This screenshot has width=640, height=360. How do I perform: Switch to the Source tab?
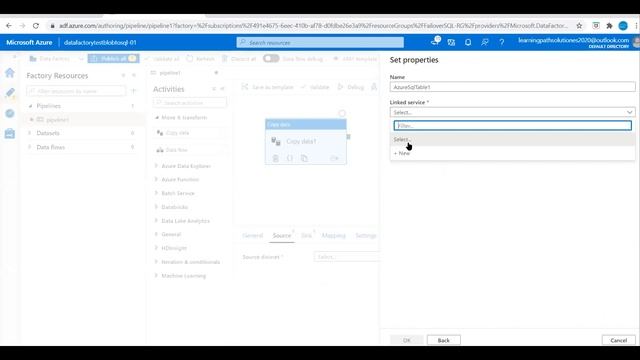click(x=282, y=236)
